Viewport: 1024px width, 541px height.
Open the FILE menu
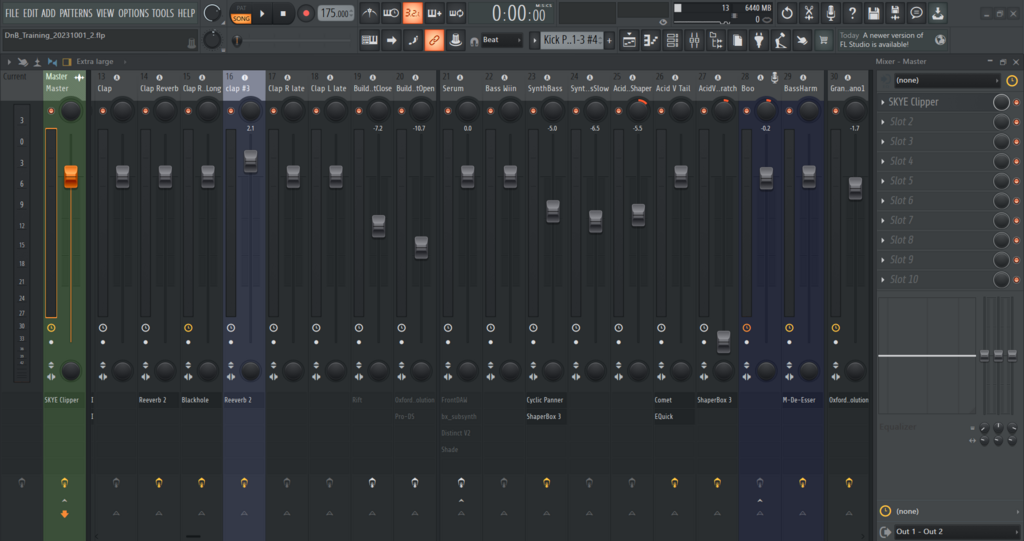(x=12, y=13)
